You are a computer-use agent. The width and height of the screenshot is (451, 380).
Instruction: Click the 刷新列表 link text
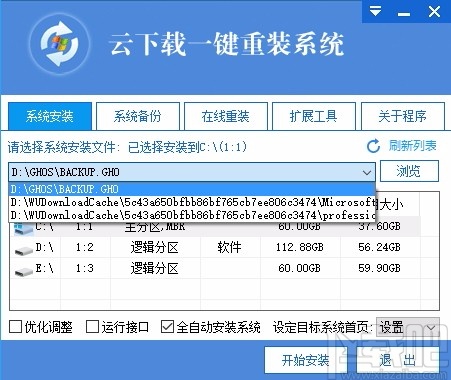(x=413, y=146)
